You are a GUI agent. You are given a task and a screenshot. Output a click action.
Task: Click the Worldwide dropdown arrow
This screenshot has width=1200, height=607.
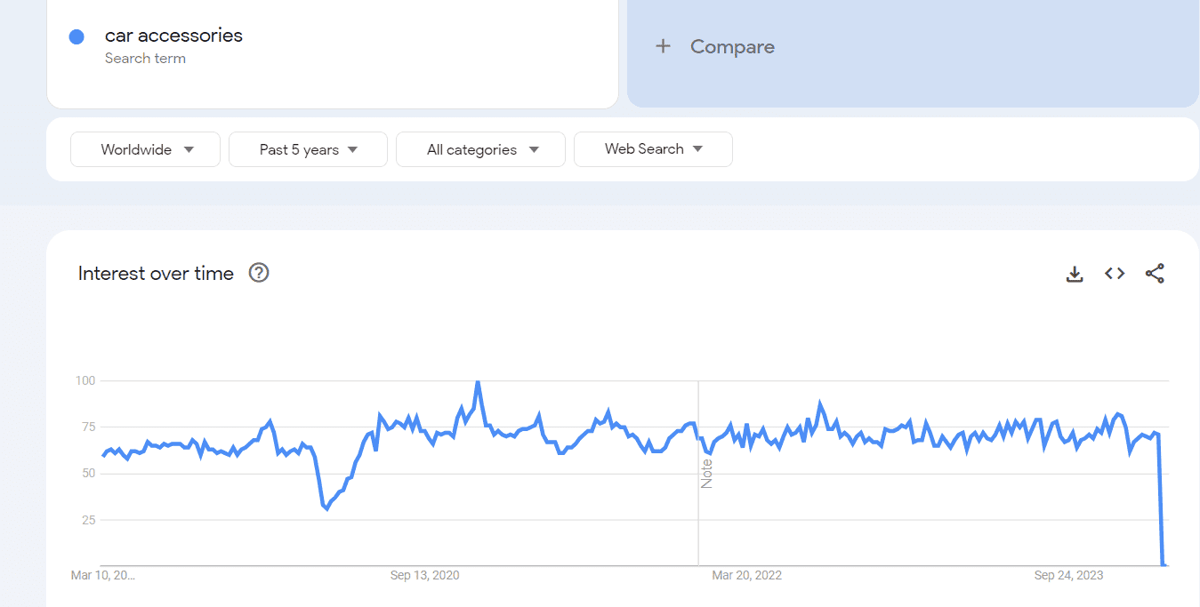(x=188, y=150)
